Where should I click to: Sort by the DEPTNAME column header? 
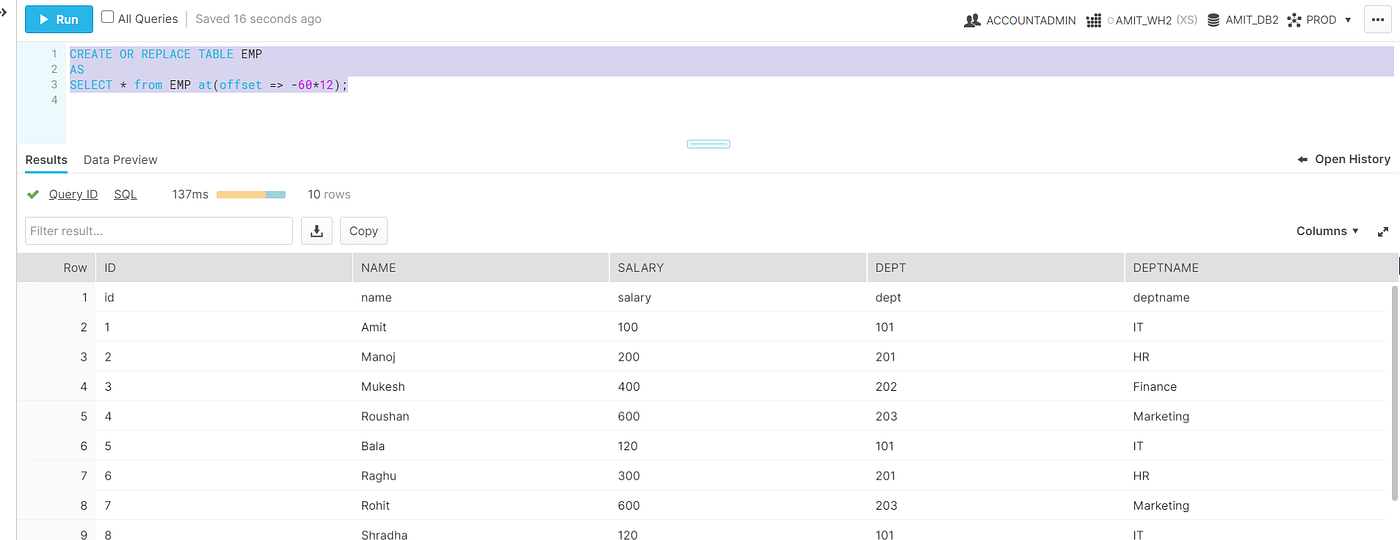(1260, 267)
